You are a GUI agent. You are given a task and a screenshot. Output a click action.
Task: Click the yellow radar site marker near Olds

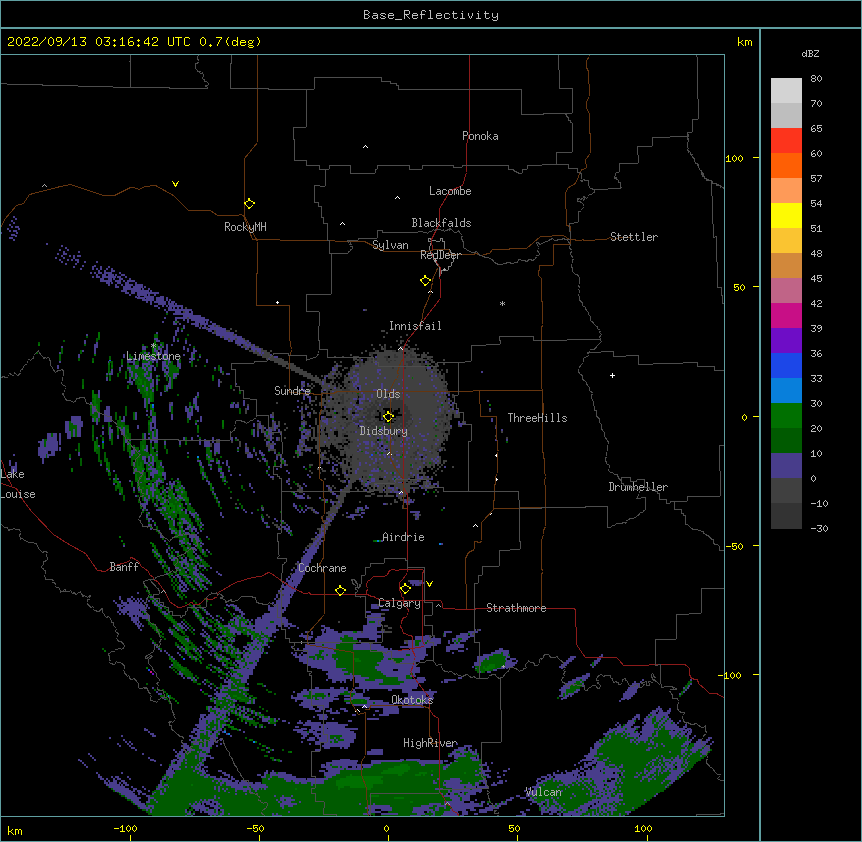pyautogui.click(x=388, y=416)
